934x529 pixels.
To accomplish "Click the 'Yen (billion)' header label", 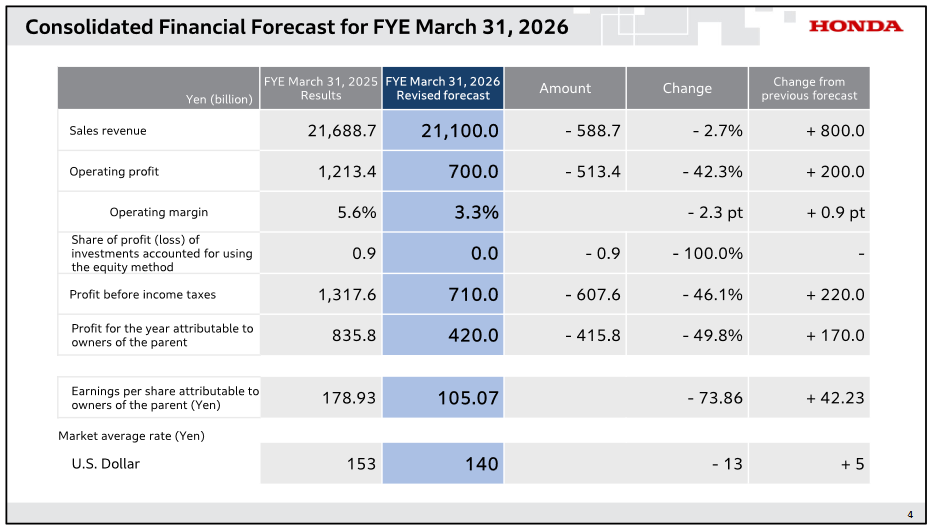I will 219,99.
